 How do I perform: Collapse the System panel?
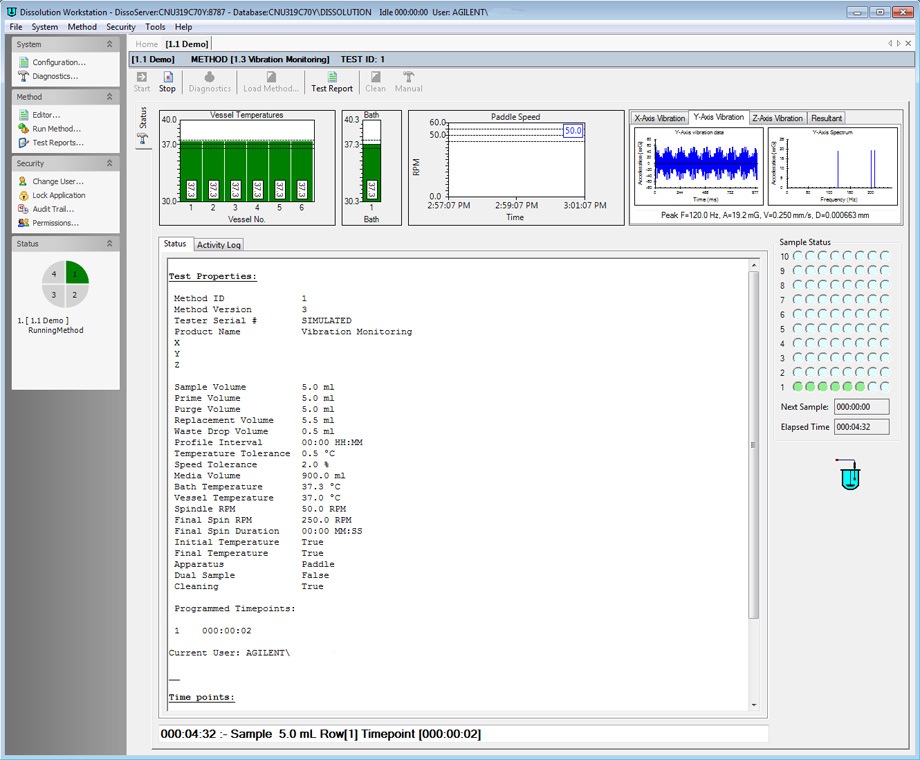click(x=109, y=44)
